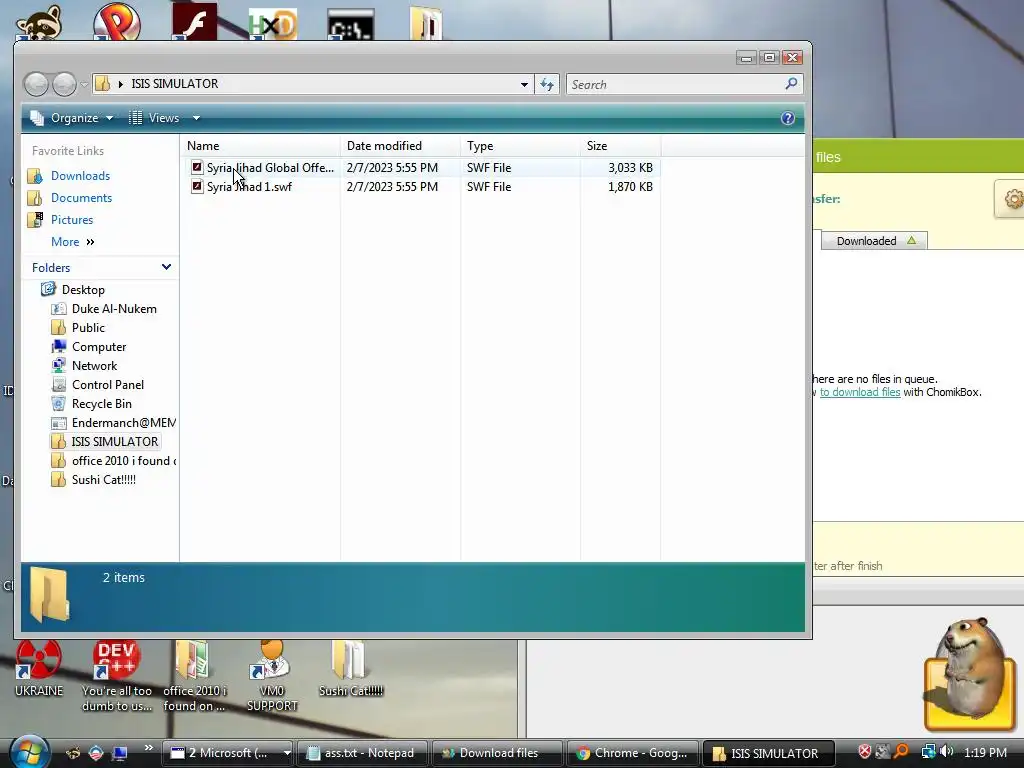Click Show Desktop quick launch icon
Image resolution: width=1024 pixels, height=768 pixels.
(x=120, y=753)
